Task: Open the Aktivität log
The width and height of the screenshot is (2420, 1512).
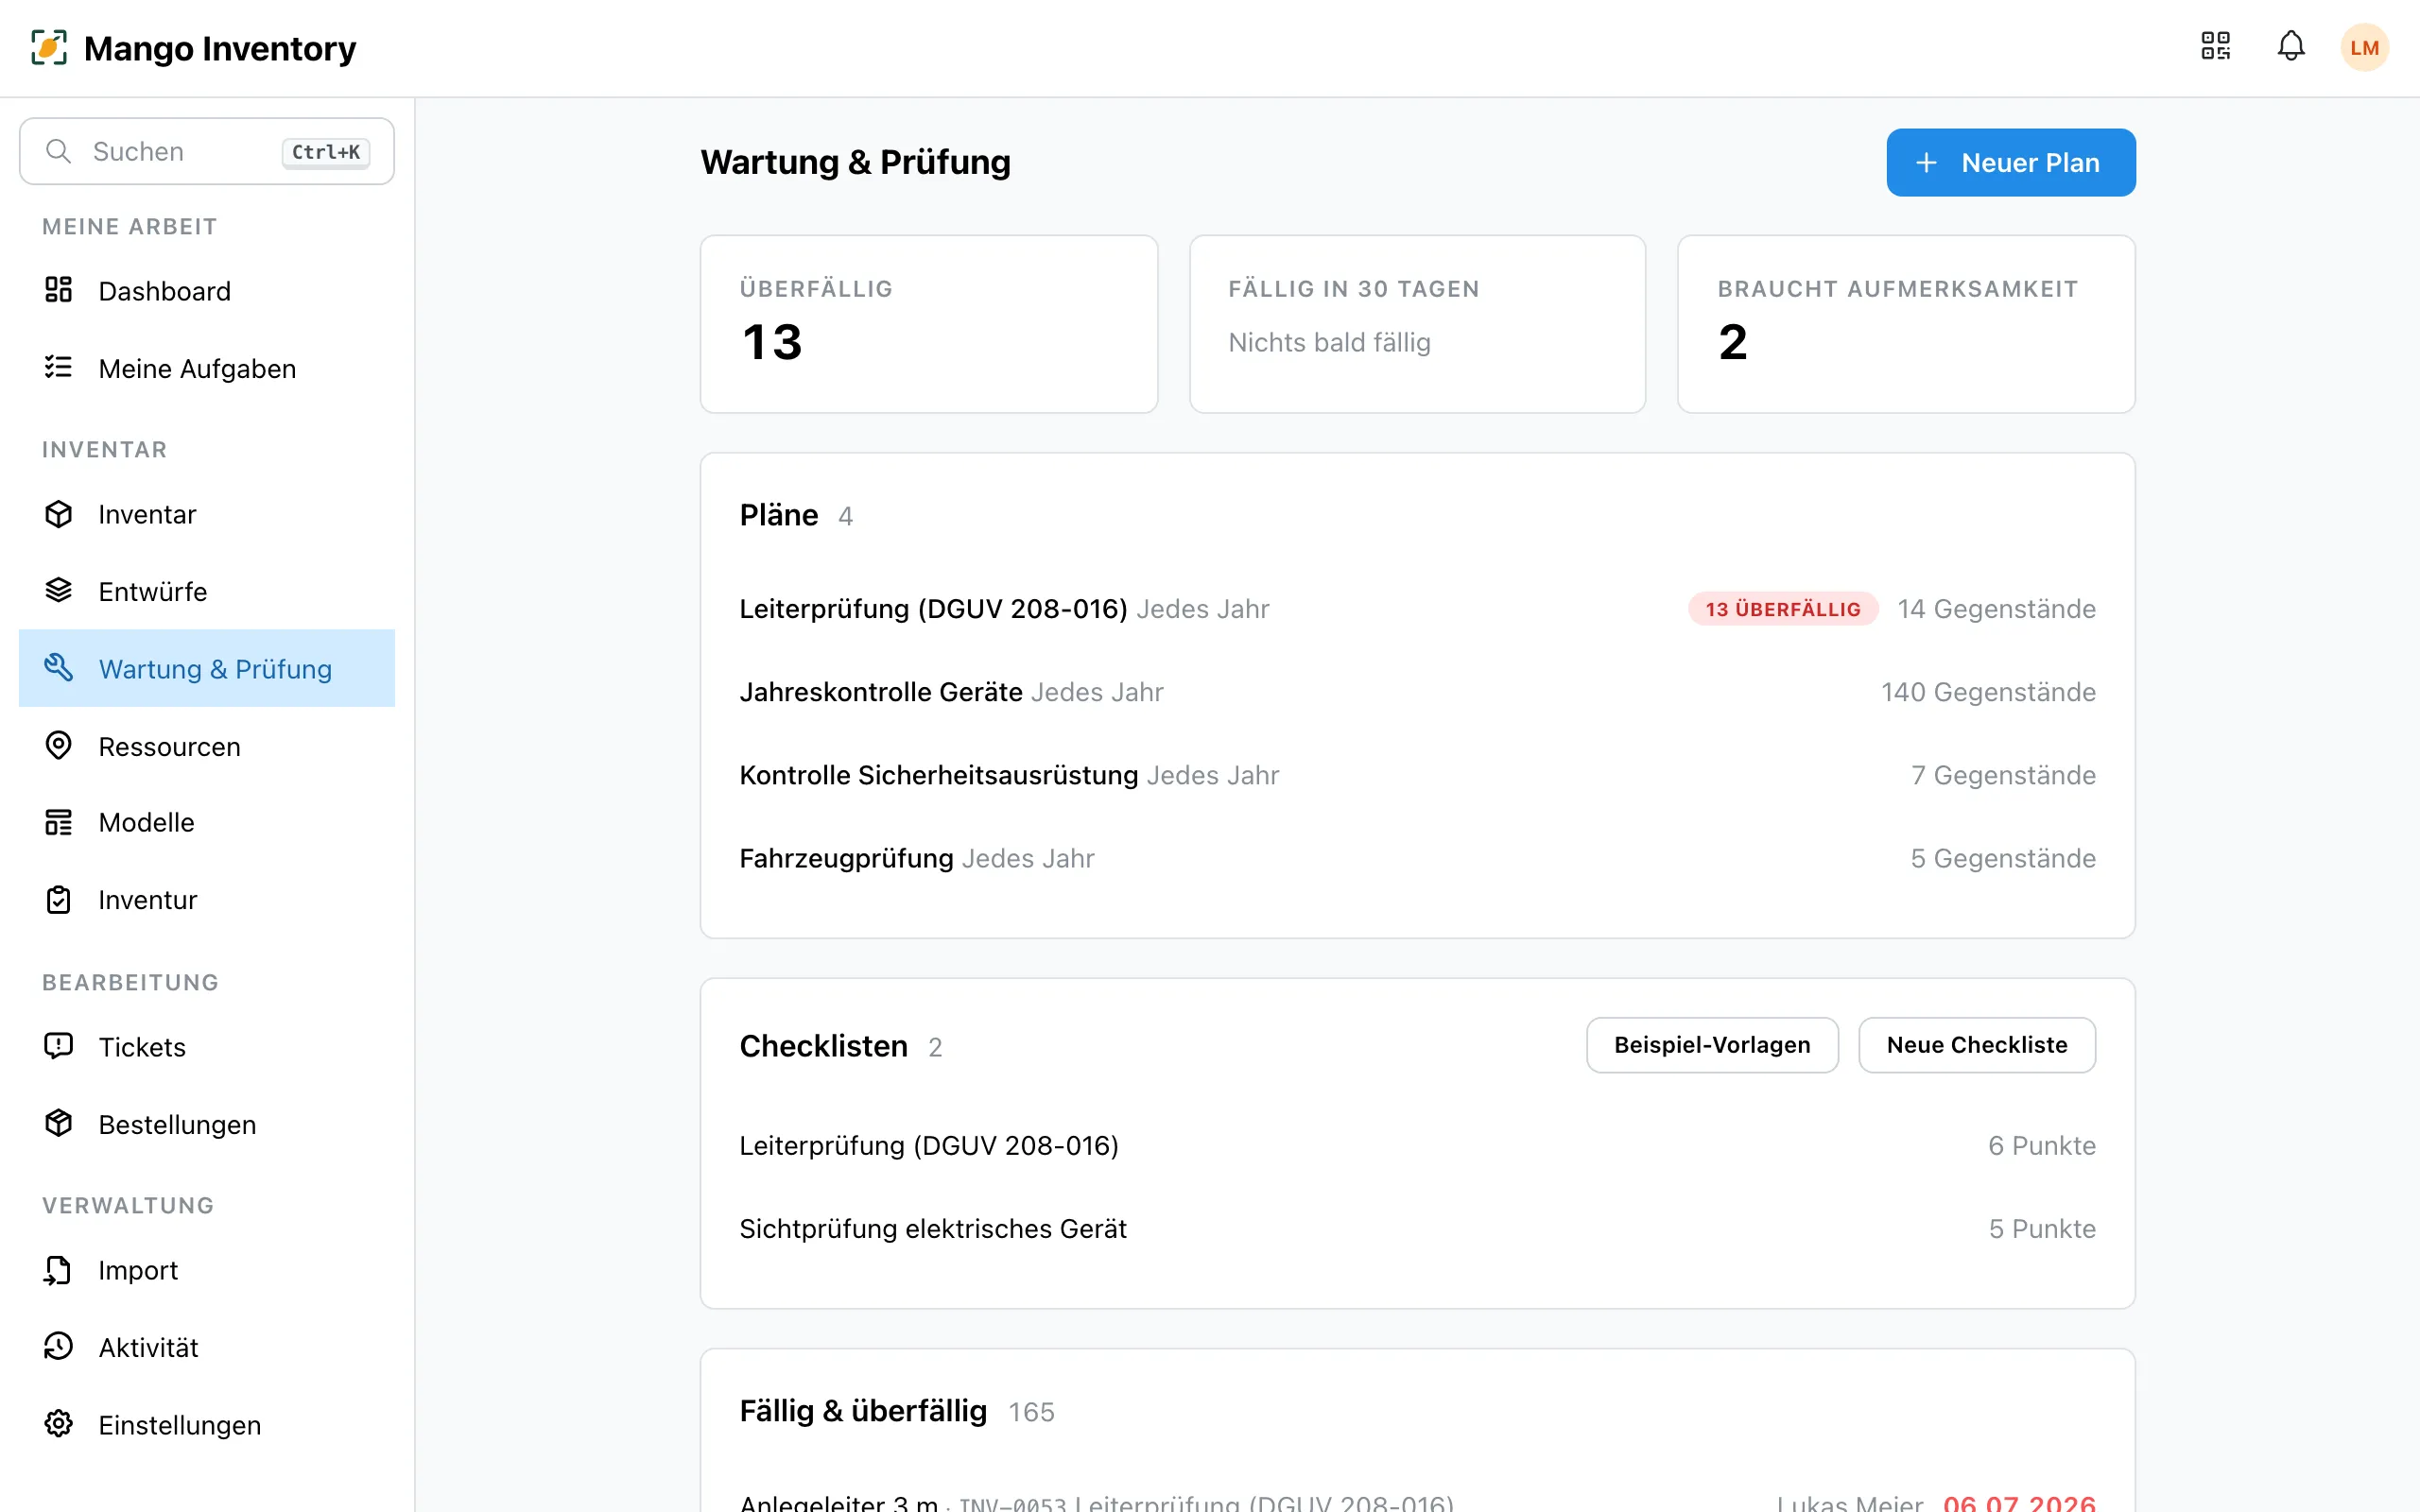Action: [x=207, y=1347]
